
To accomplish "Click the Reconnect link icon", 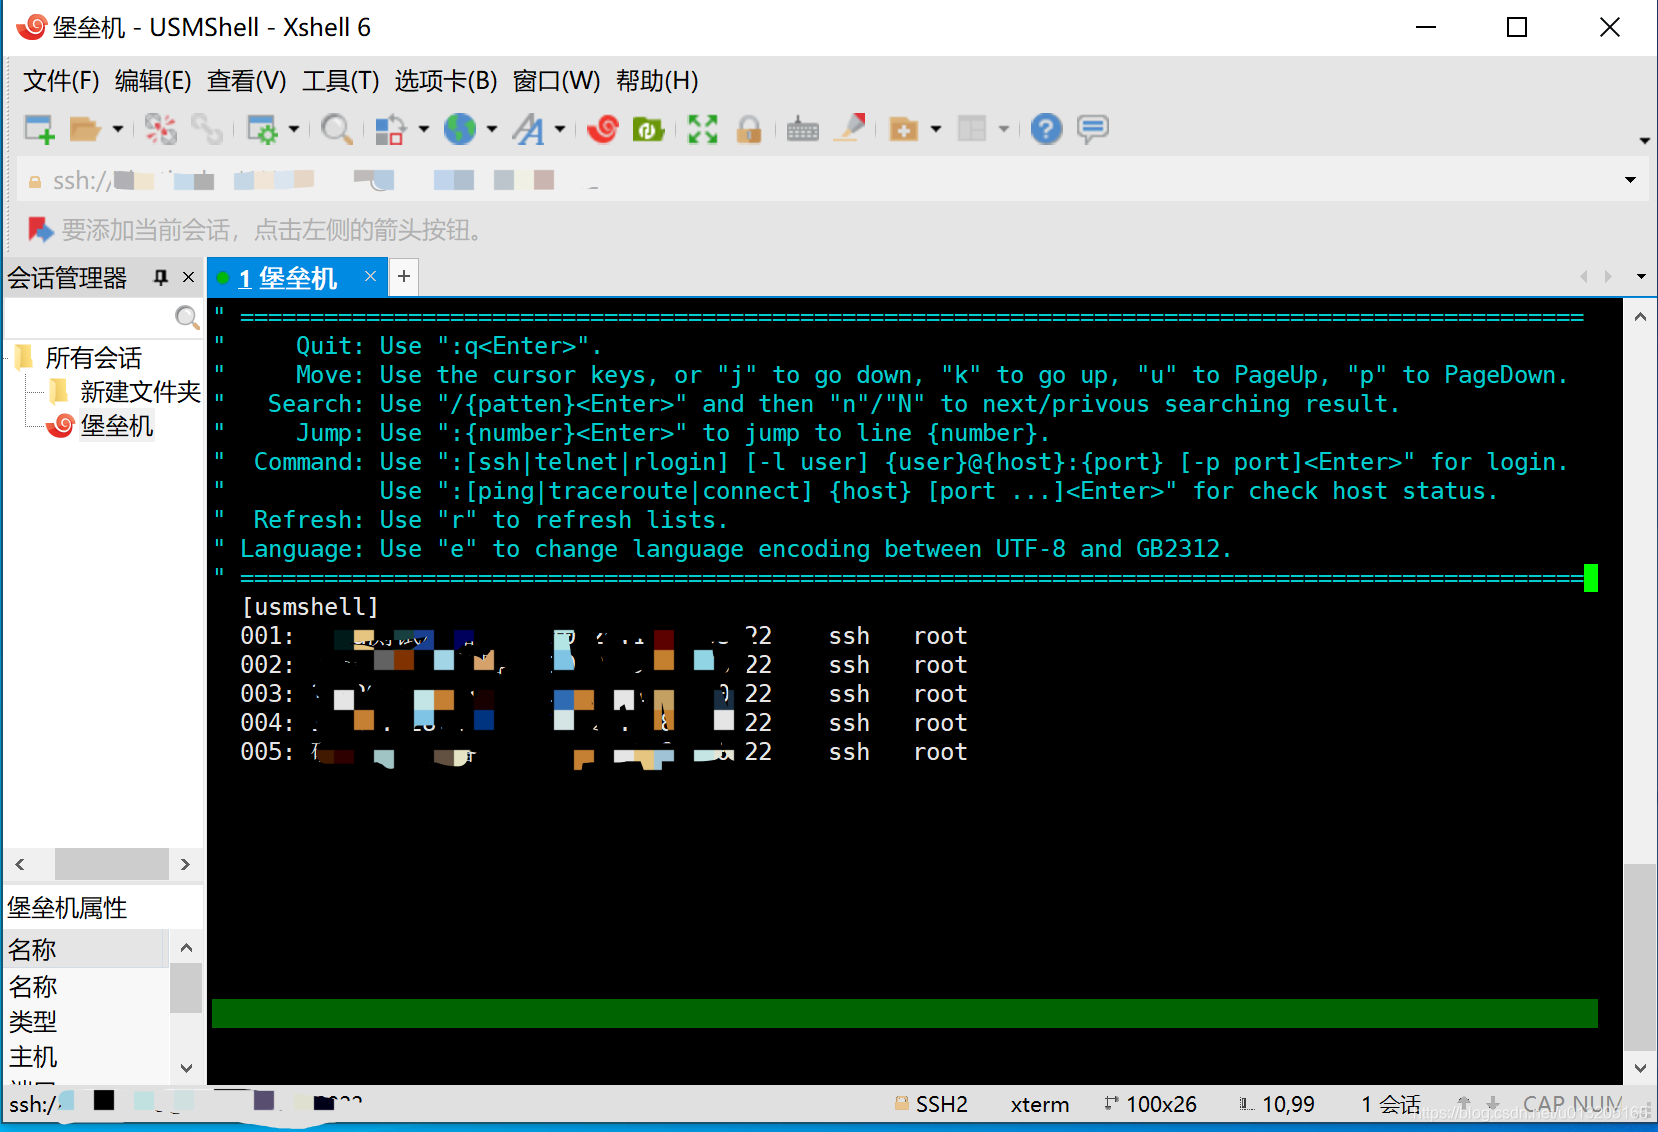I will (207, 129).
